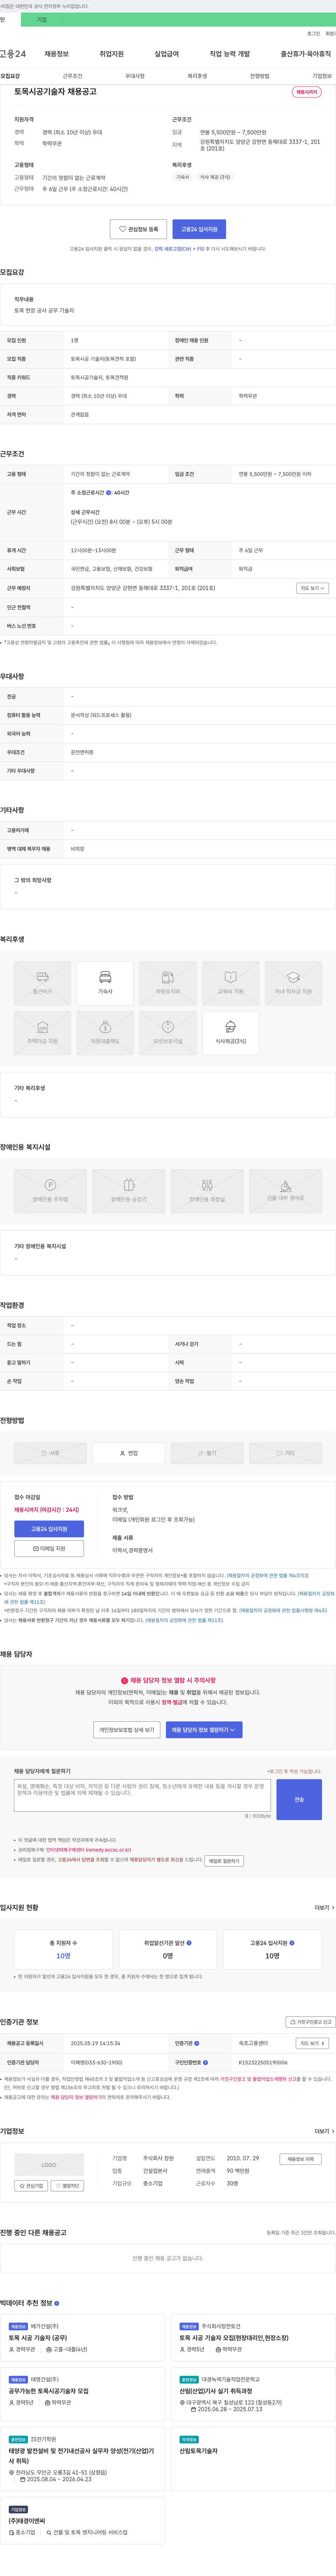The width and height of the screenshot is (336, 2576).
Task: Switch to the 우대사항 tab
Action: point(135,76)
